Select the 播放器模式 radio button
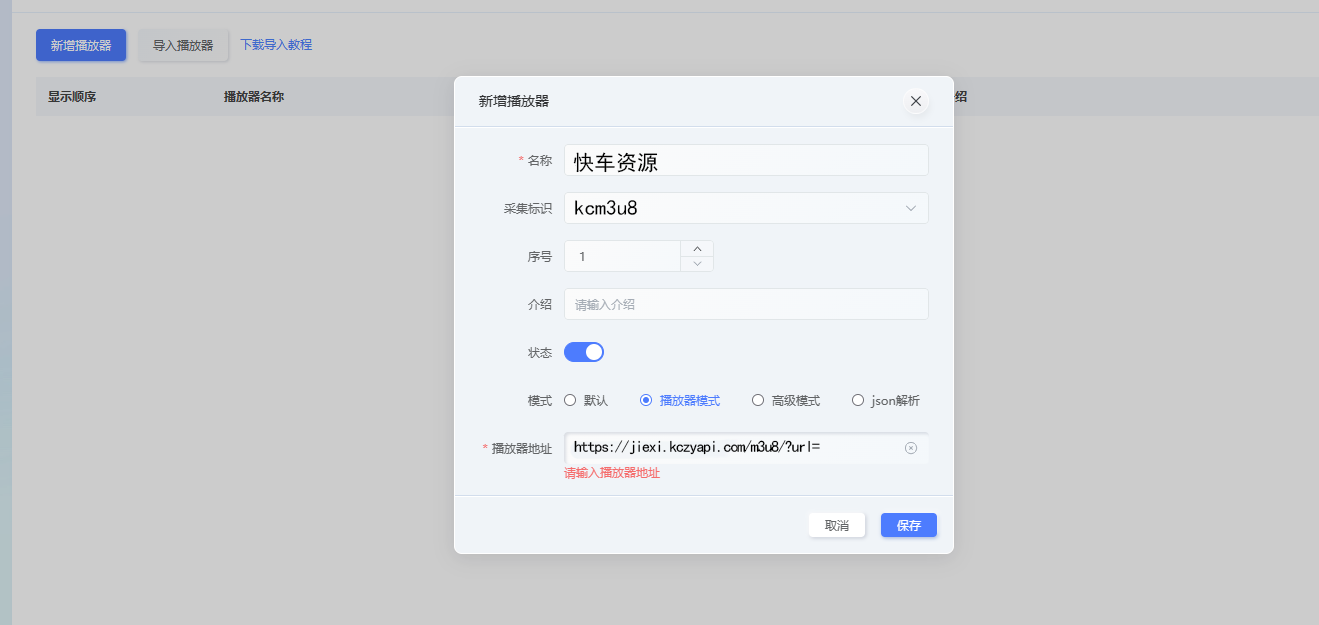This screenshot has width=1319, height=625. tap(646, 400)
